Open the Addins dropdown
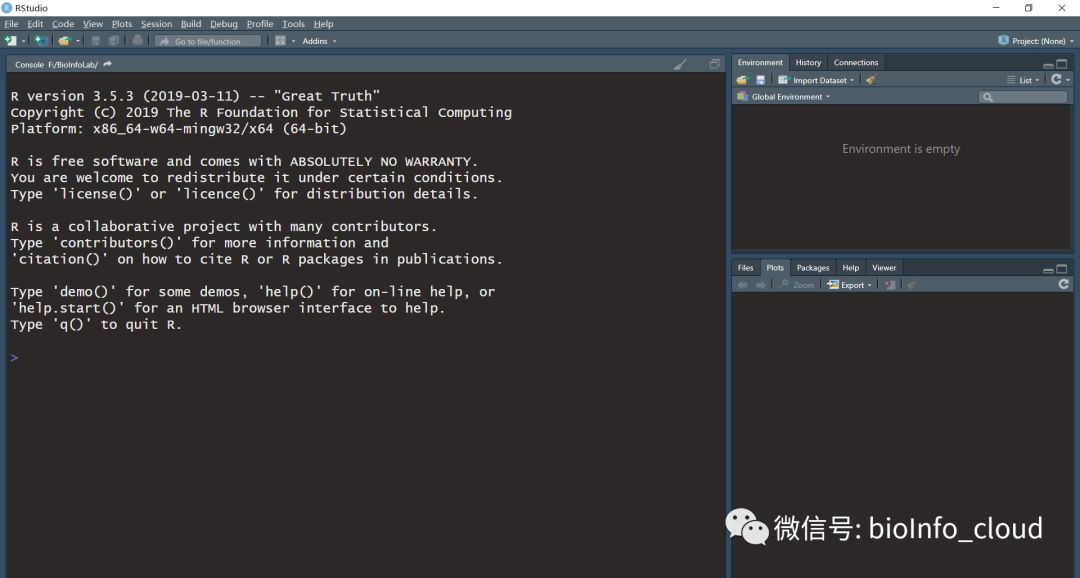The height and width of the screenshot is (578, 1080). pos(320,41)
